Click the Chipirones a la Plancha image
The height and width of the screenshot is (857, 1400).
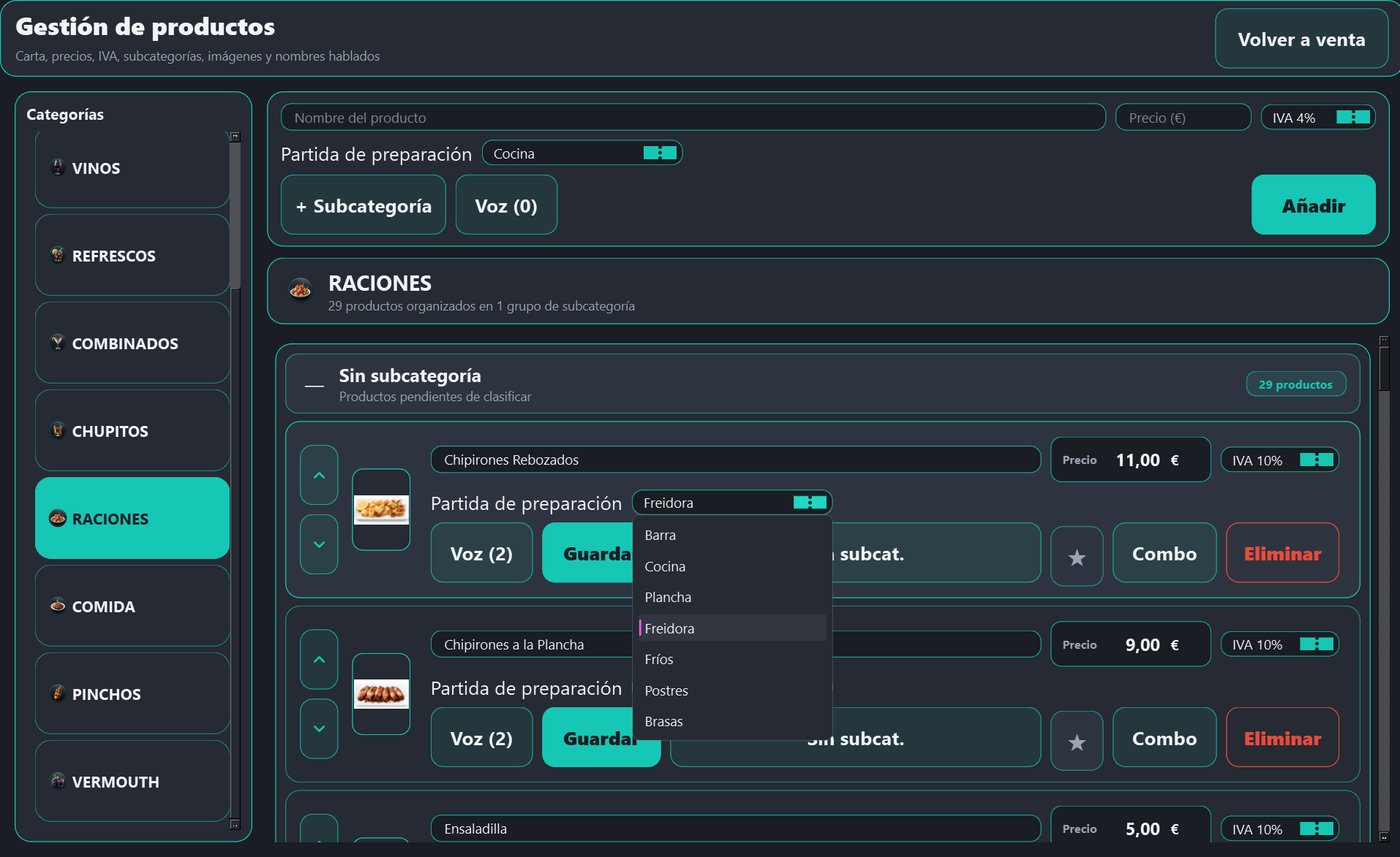[381, 694]
